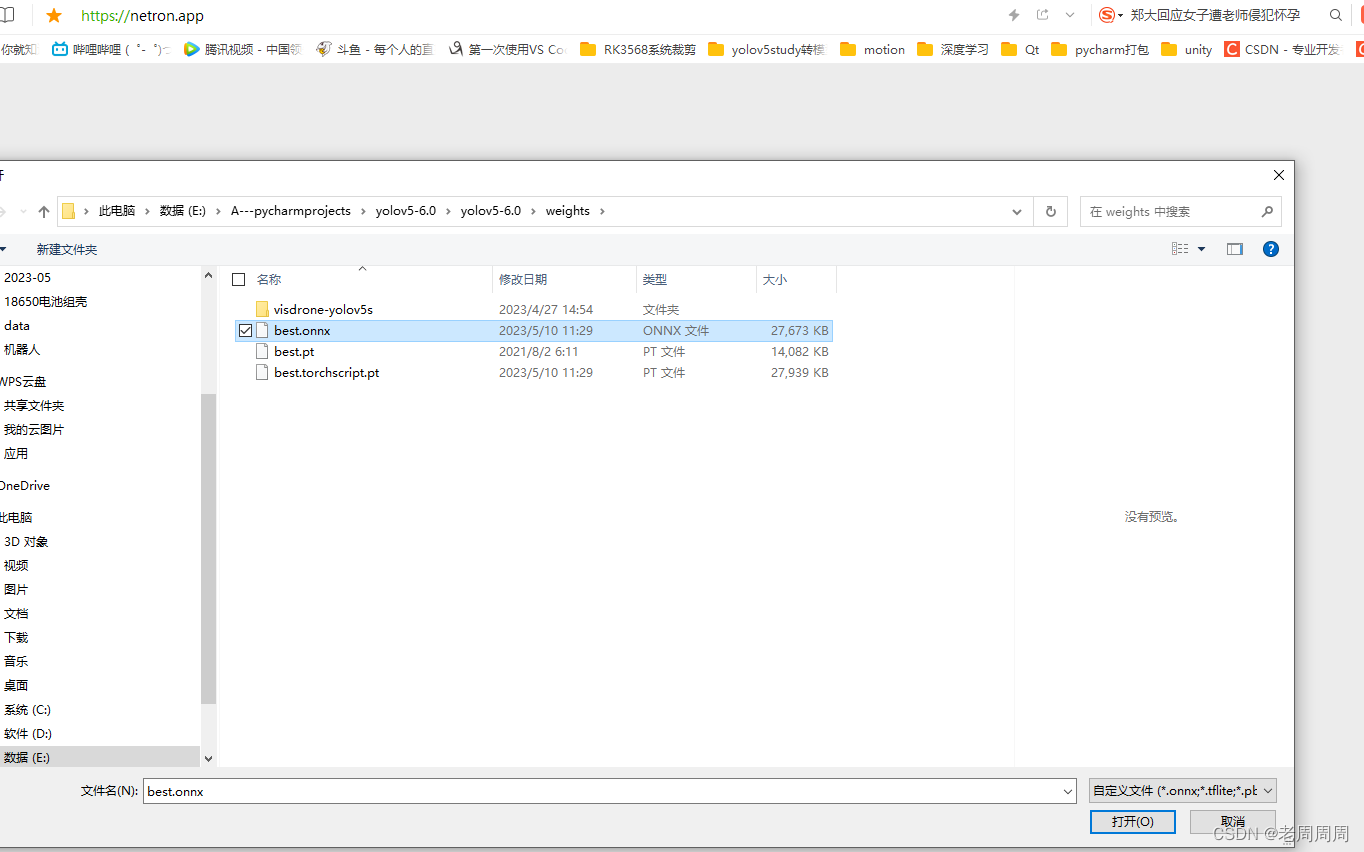
Task: Expand the view options dropdown arrow
Action: click(1201, 249)
